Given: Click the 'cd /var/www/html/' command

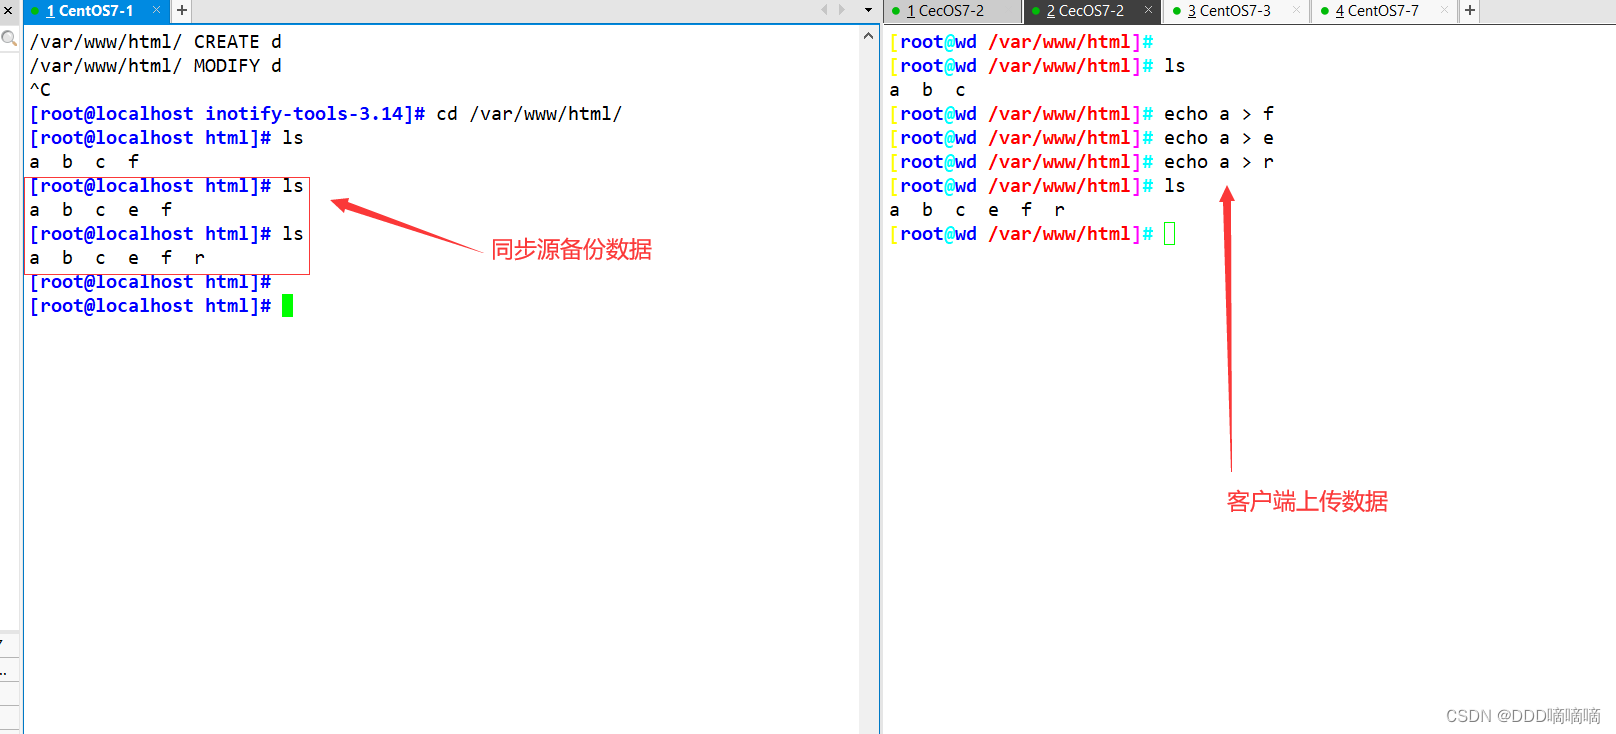Looking at the screenshot, I should (x=529, y=114).
